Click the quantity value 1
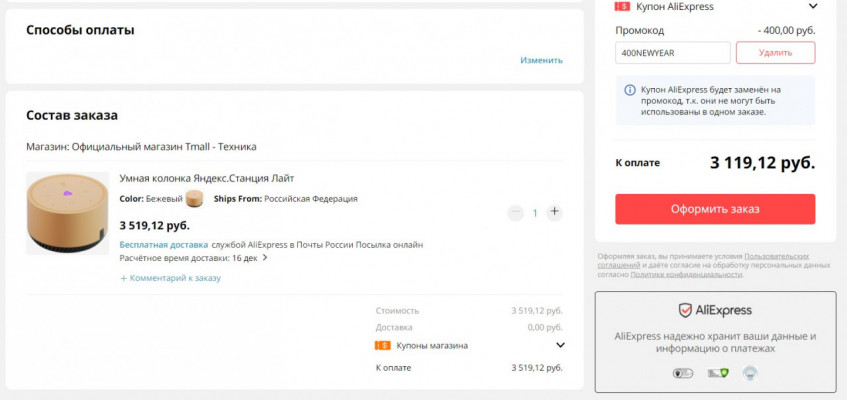This screenshot has height=400, width=847. tap(535, 213)
